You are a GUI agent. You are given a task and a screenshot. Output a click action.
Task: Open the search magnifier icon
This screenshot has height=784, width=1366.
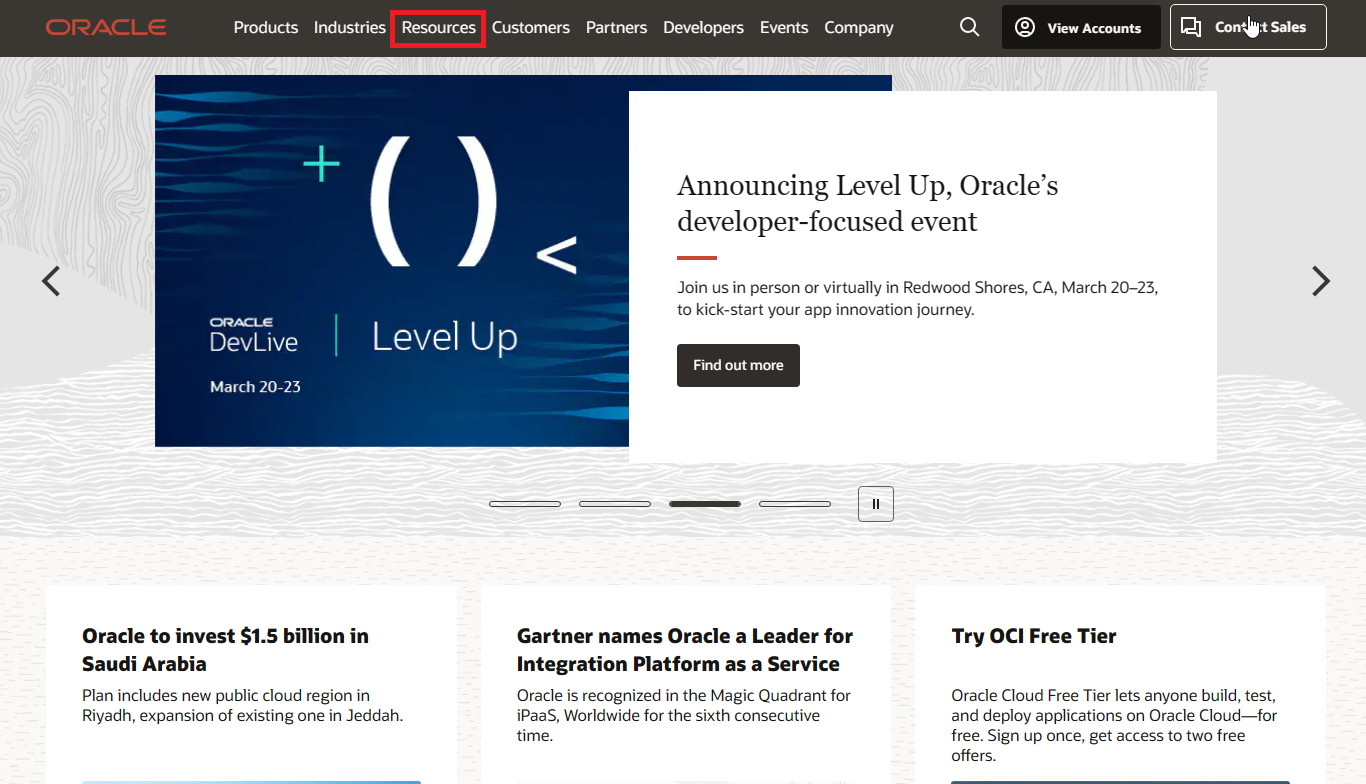tap(969, 27)
